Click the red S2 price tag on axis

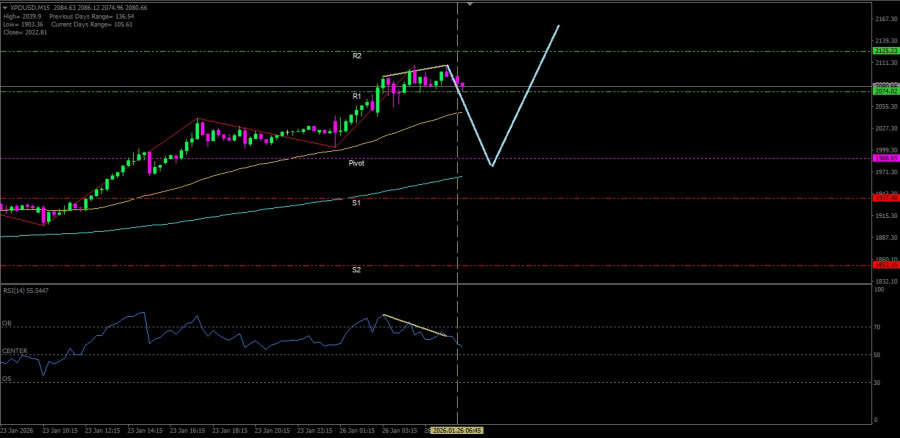(884, 265)
